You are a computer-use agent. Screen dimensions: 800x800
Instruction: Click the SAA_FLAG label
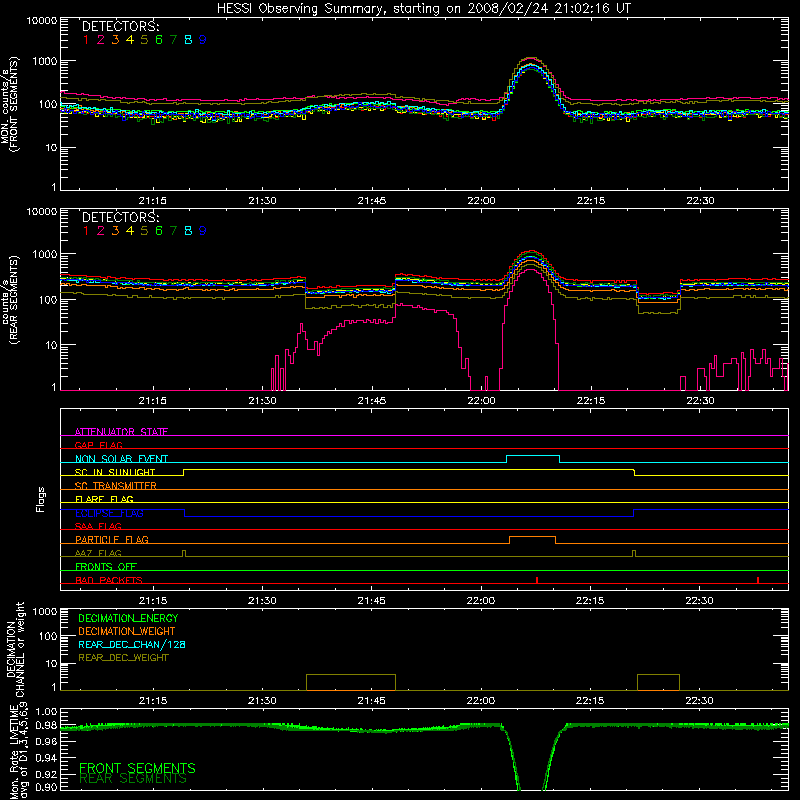coord(98,526)
